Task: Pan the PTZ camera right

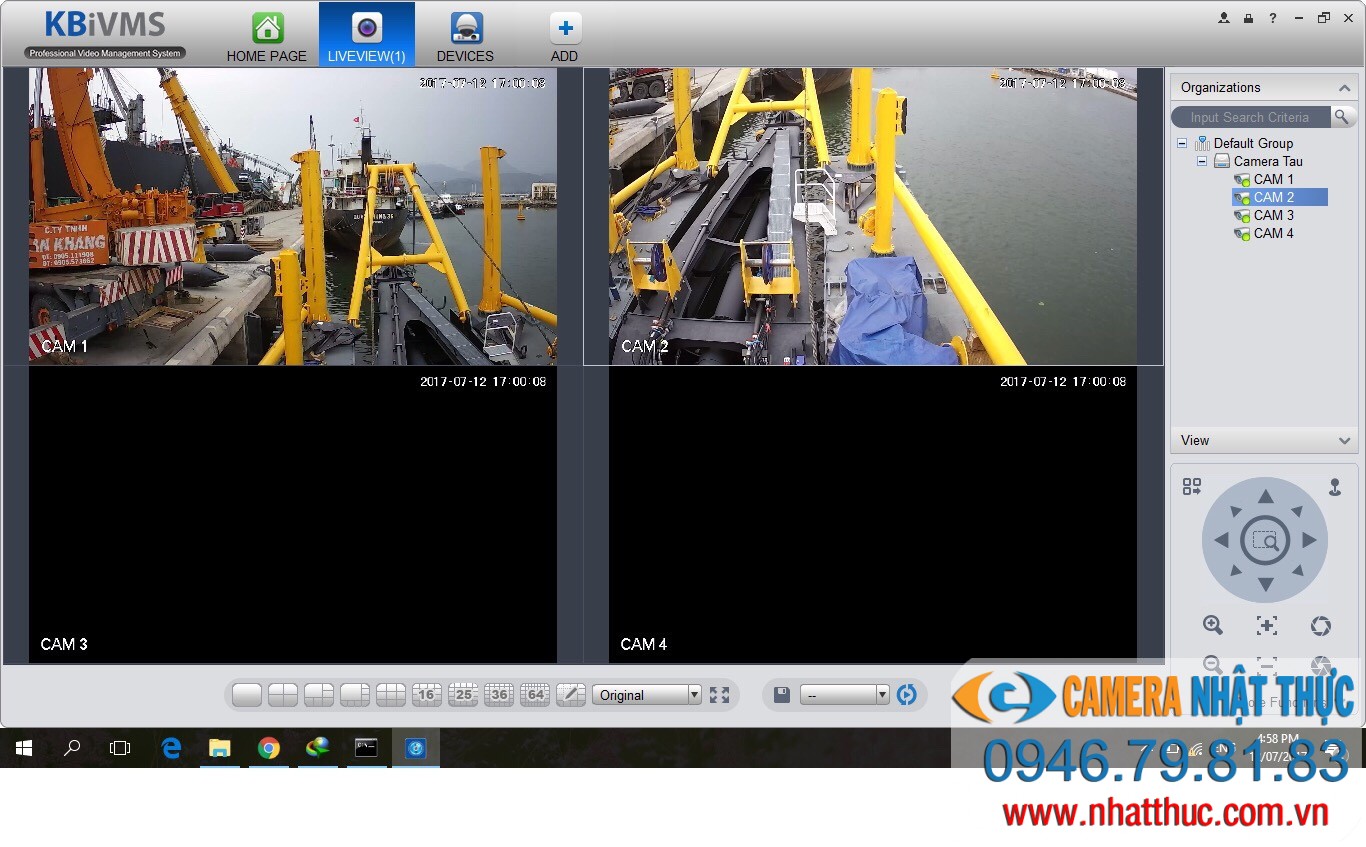Action: tap(1309, 540)
